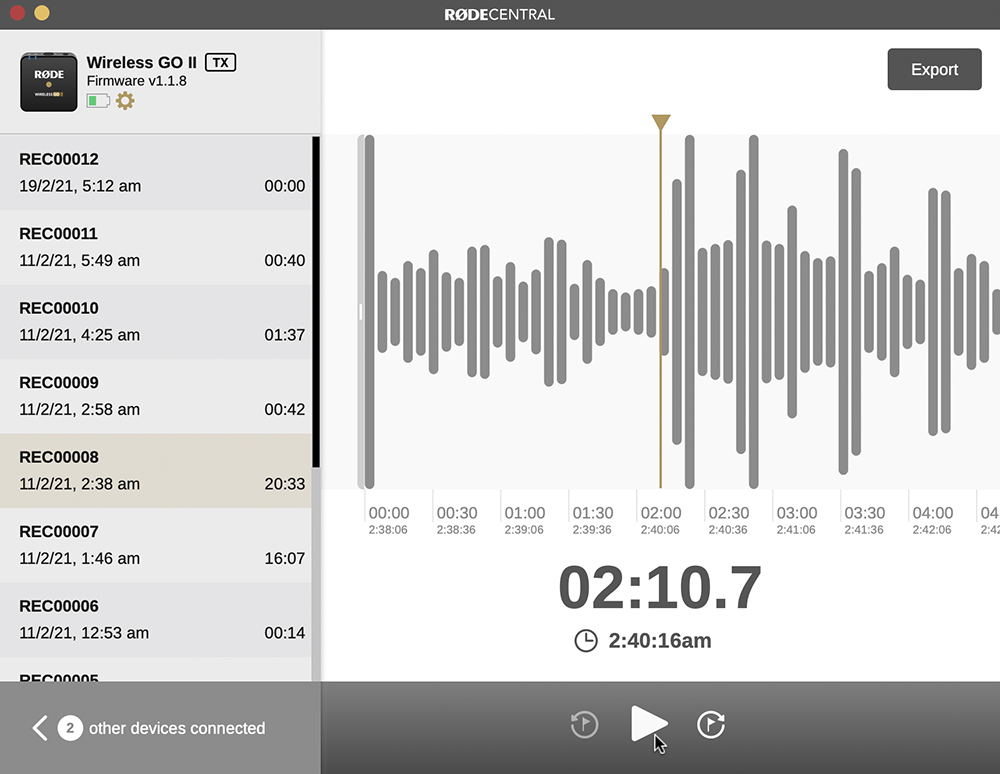The width and height of the screenshot is (1000, 774).
Task: Click the 03:00 timeline label
Action: 797,513
